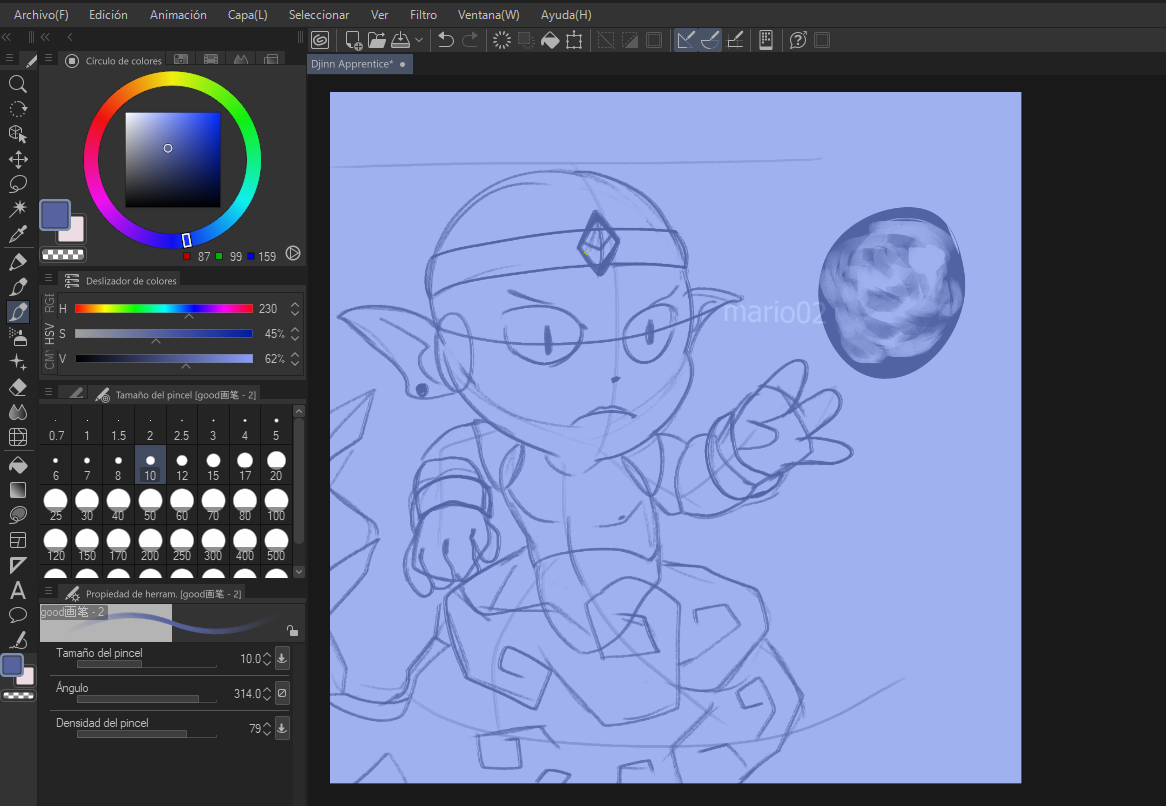Screen dimensions: 1166x806
Task: Switch to the Djinn Apprentice canvas tab
Action: (x=352, y=64)
